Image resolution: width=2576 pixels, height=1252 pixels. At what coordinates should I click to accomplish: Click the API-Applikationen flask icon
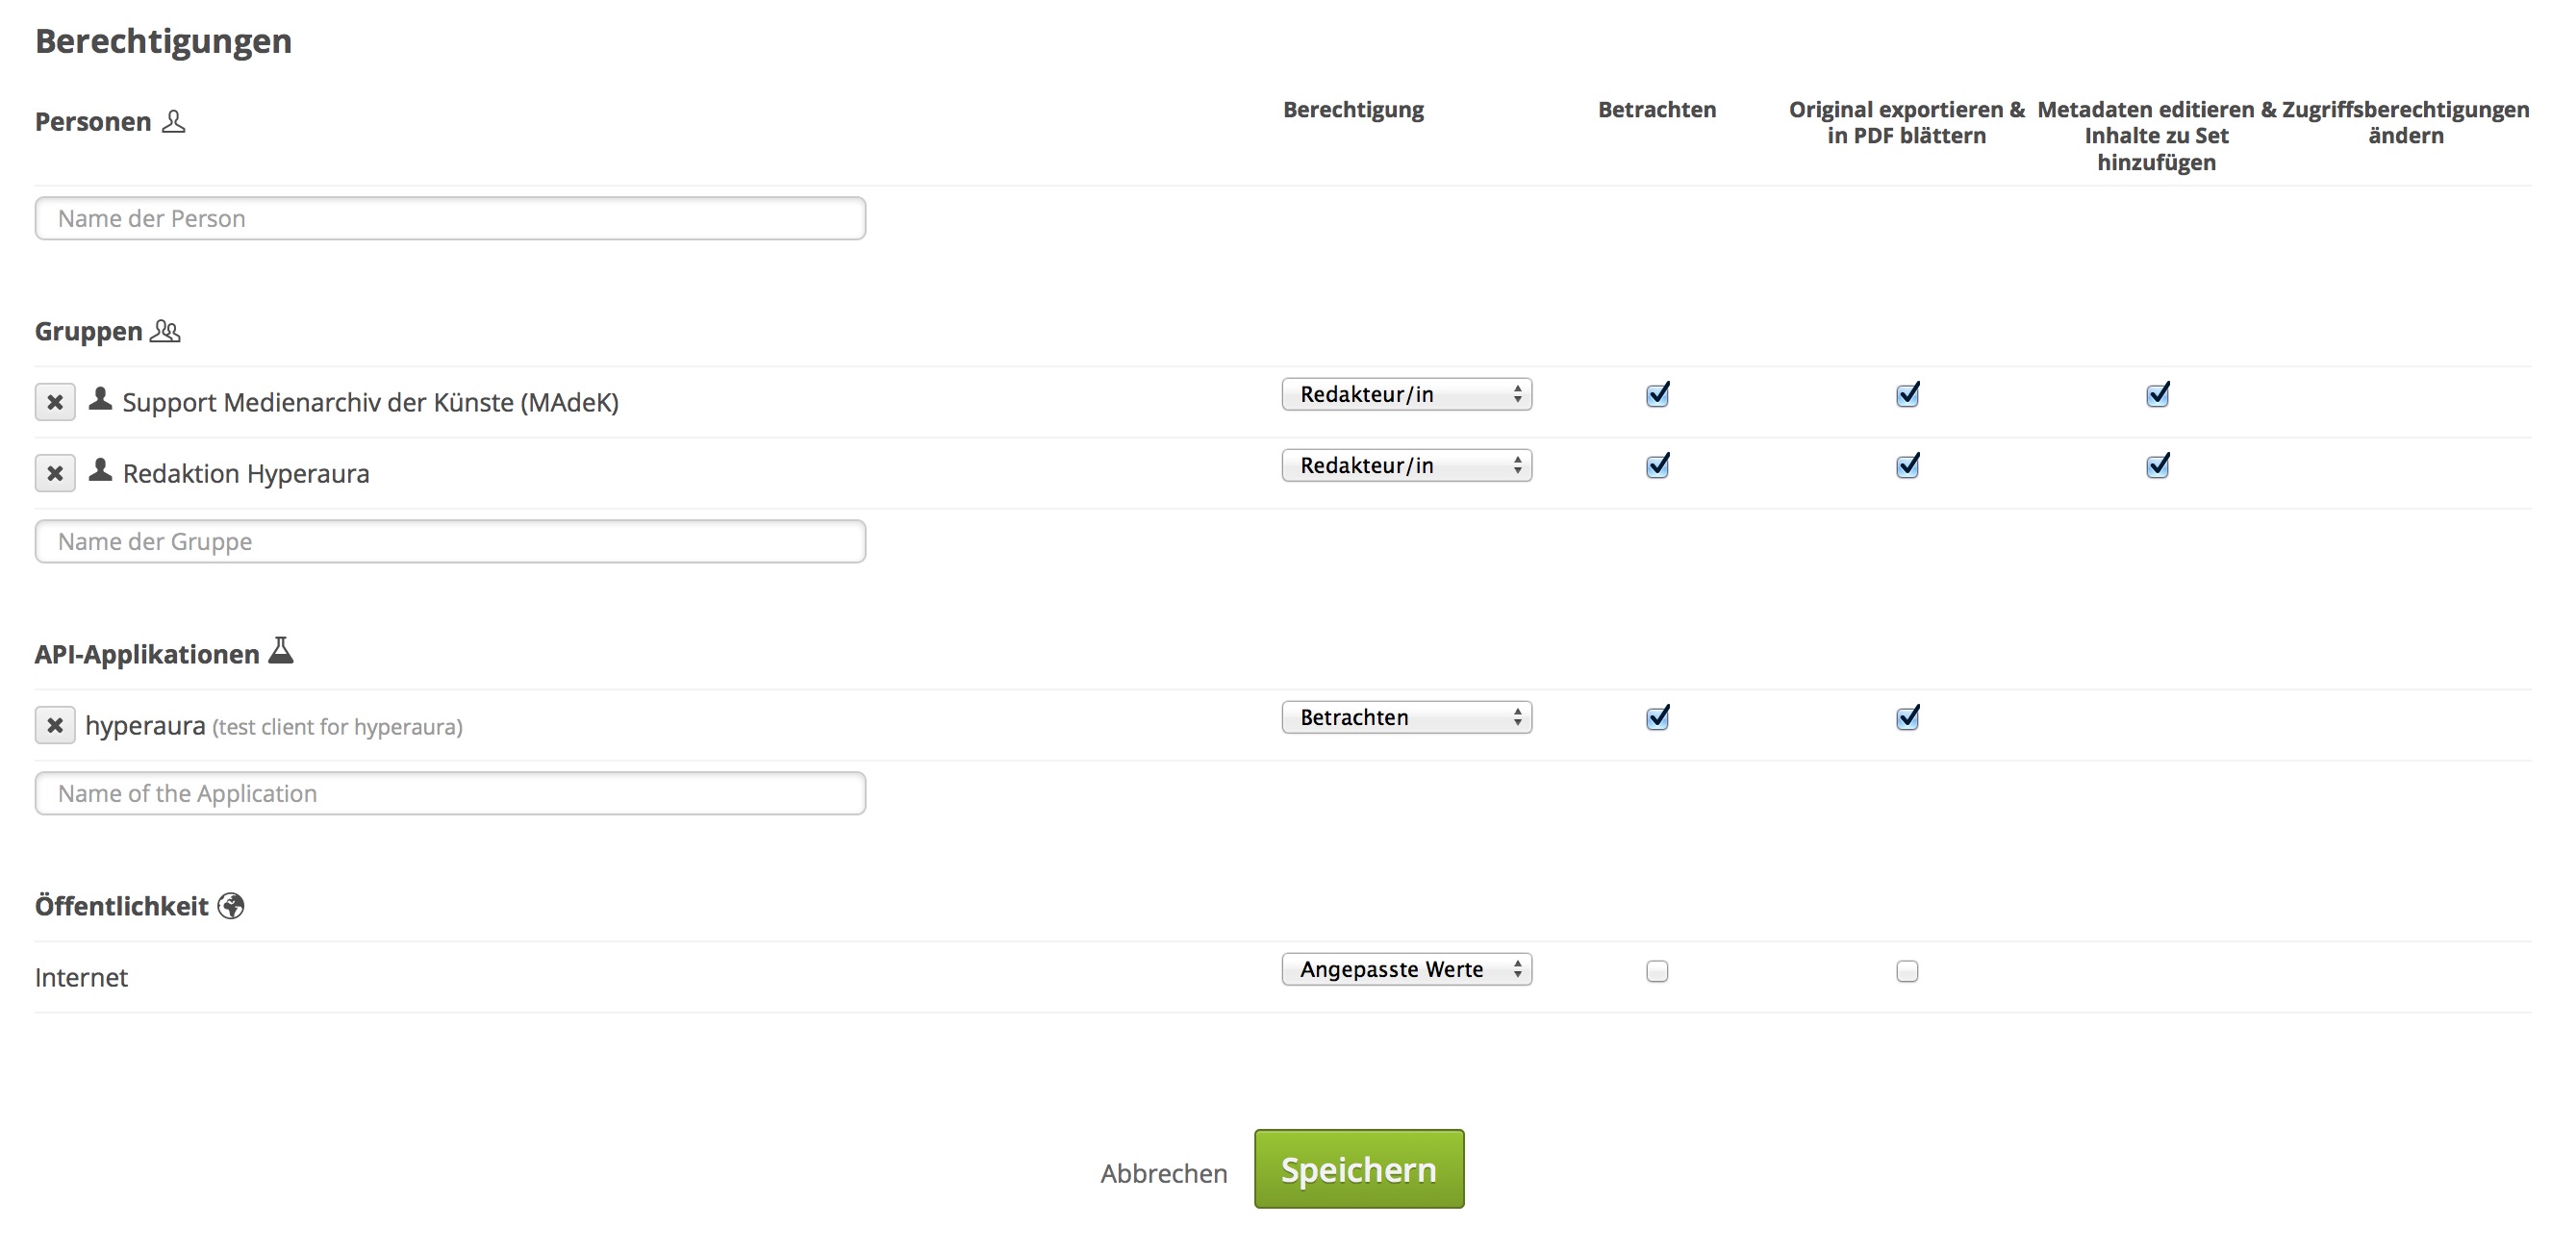click(x=281, y=651)
